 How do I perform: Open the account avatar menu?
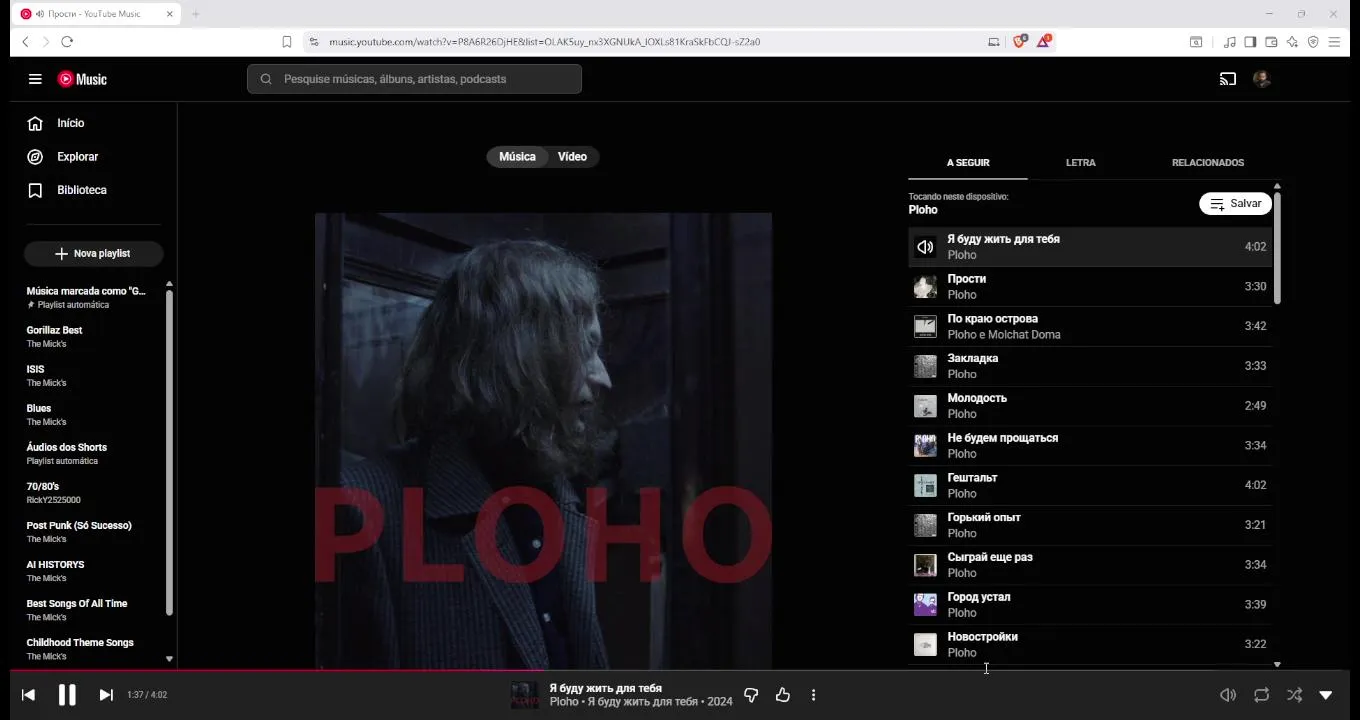(x=1262, y=79)
